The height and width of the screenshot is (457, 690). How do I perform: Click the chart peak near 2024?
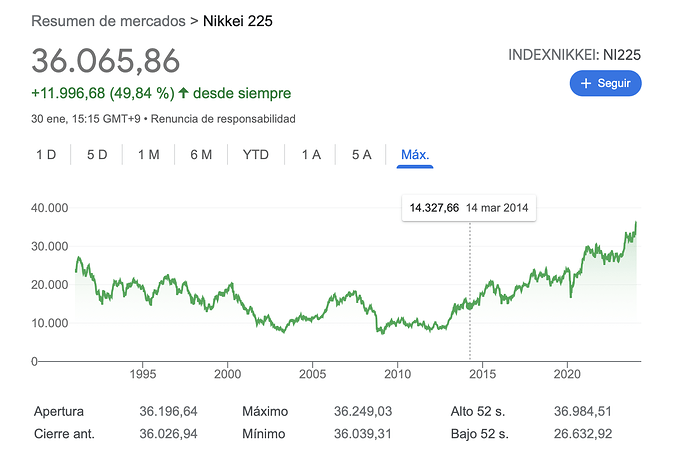point(636,223)
